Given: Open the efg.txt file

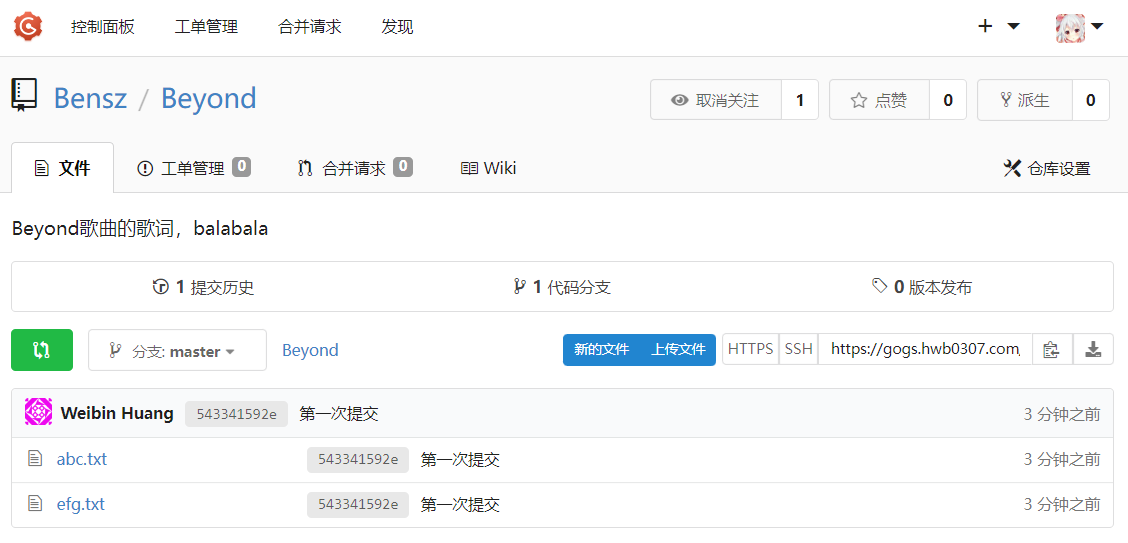Looking at the screenshot, I should coord(81,504).
